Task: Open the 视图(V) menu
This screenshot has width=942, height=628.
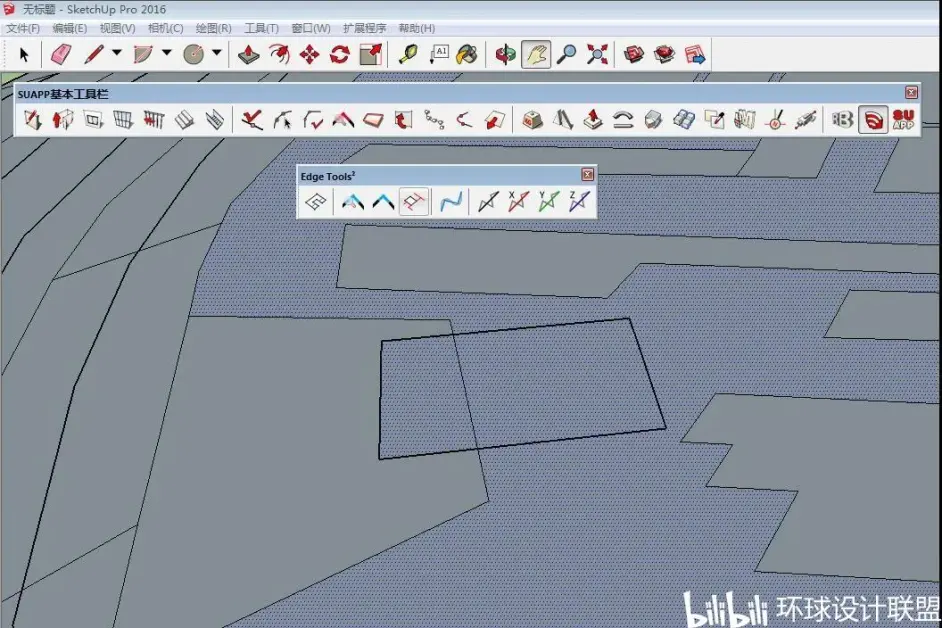Action: [x=117, y=28]
